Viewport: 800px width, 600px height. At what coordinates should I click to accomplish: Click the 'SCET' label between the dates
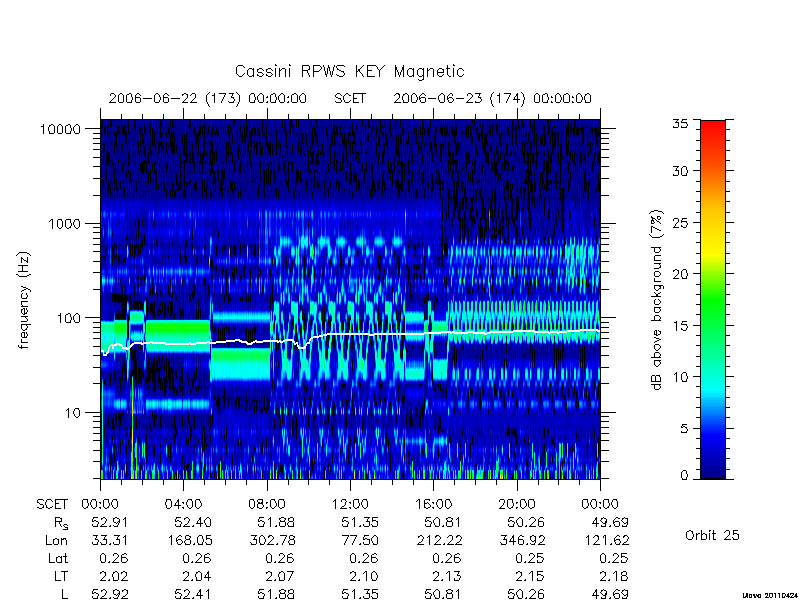point(350,98)
